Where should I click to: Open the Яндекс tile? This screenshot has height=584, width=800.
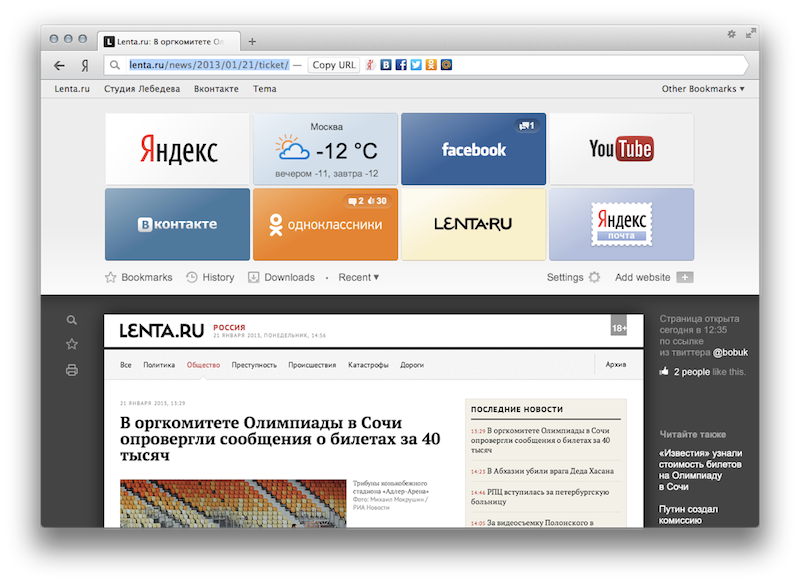tap(178, 149)
